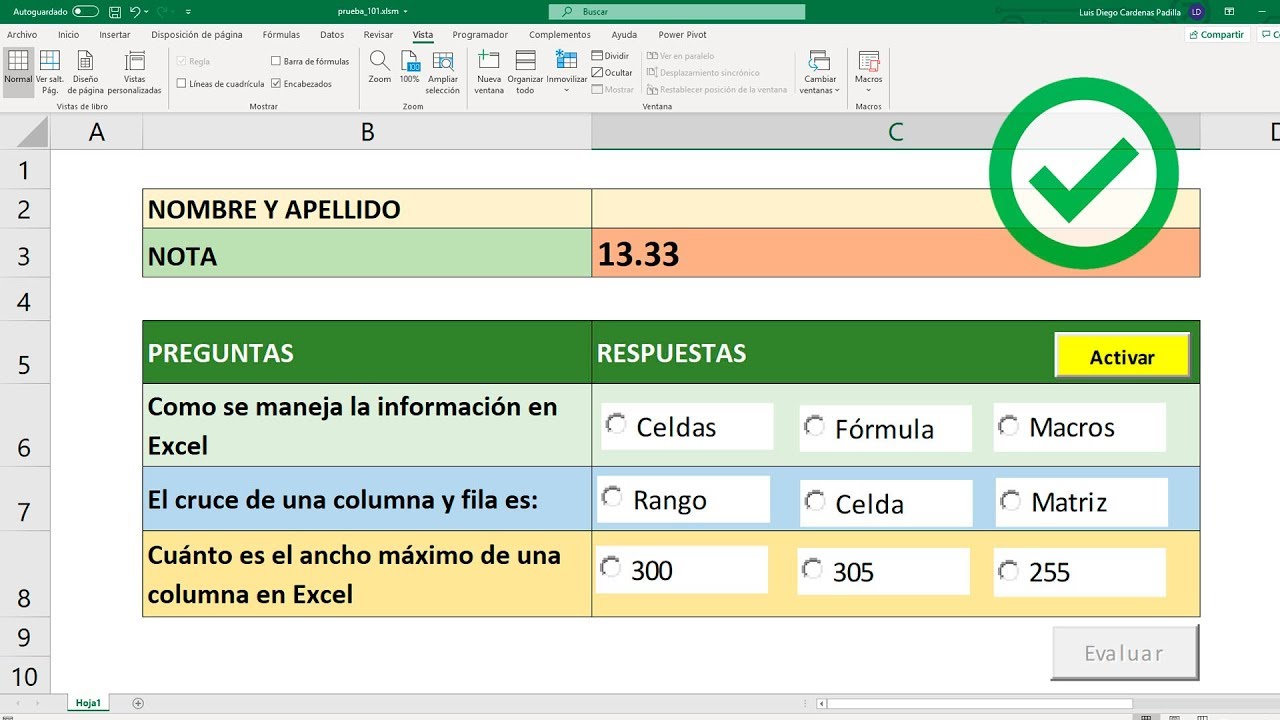Click Dividir window option

tap(611, 56)
